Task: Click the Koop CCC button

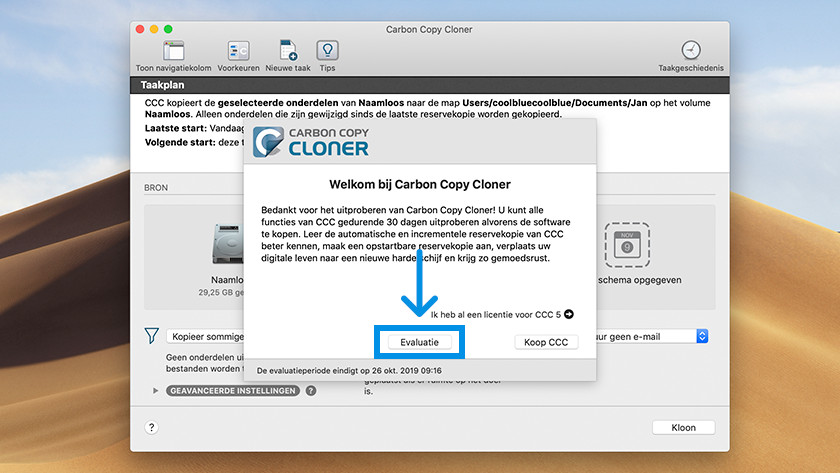Action: [546, 342]
